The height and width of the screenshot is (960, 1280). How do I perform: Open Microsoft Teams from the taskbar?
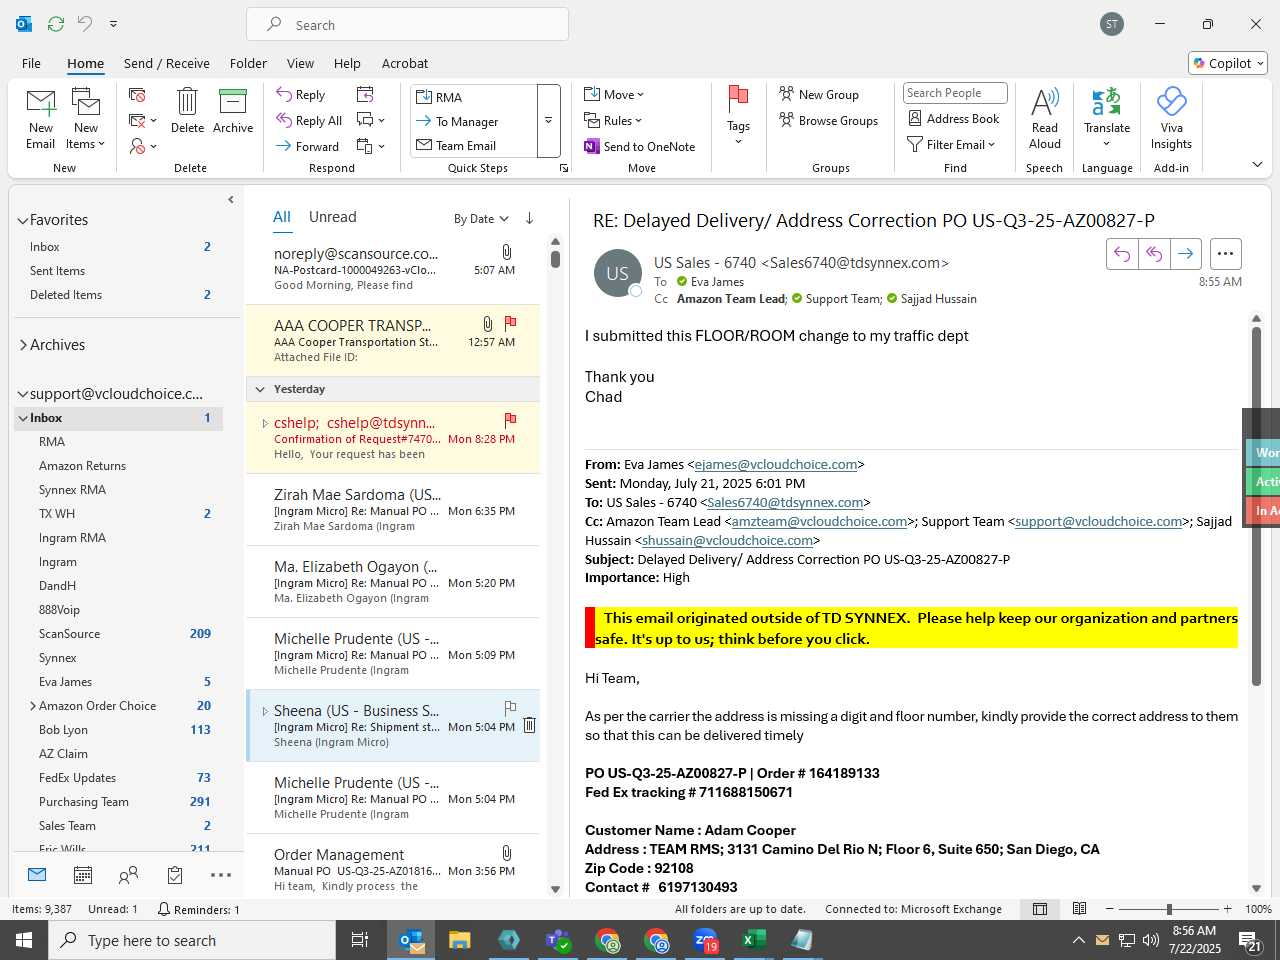pyautogui.click(x=557, y=940)
